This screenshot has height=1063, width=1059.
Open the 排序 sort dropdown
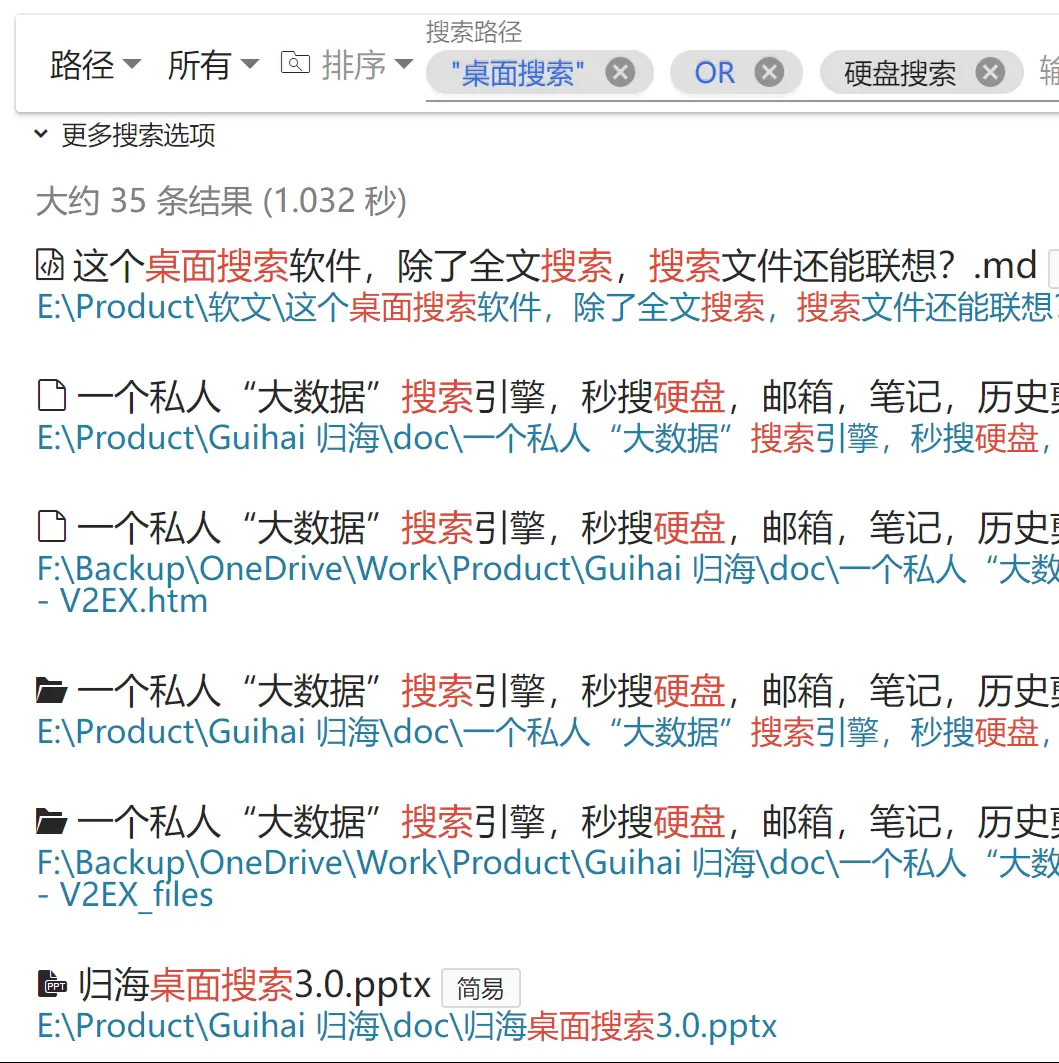coord(366,66)
